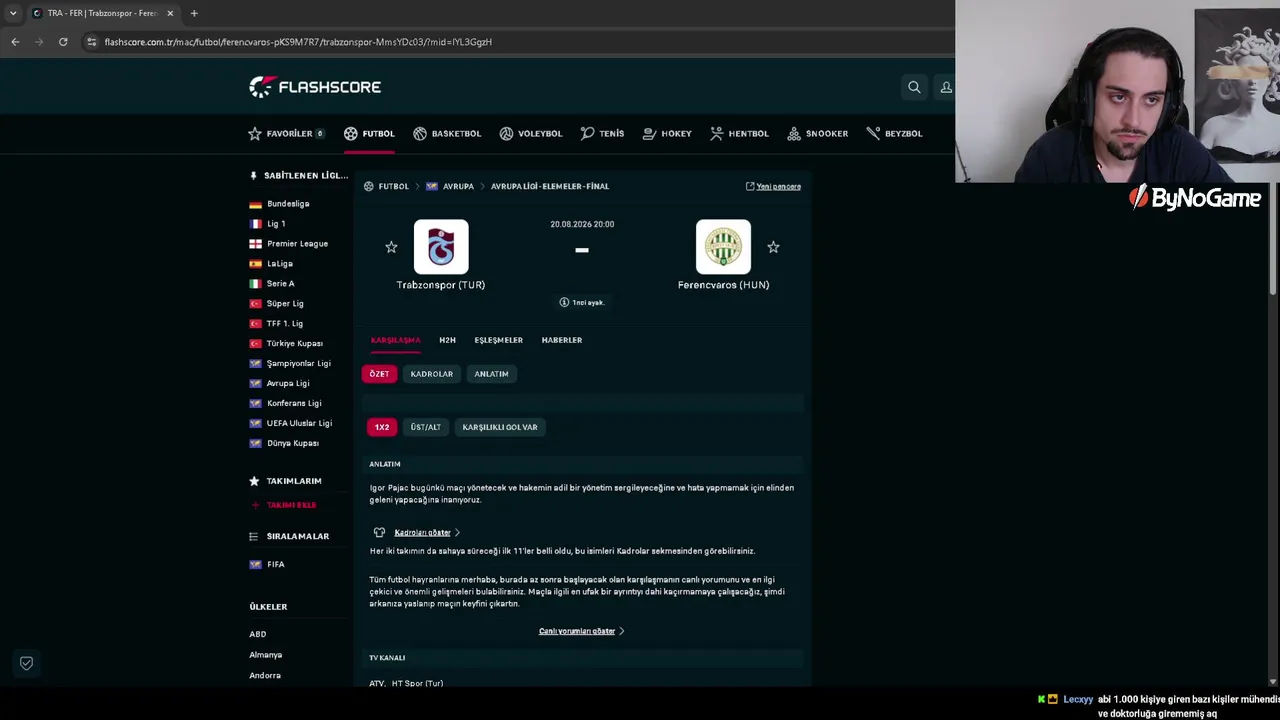Open UEFA Uluslar Ligi from pinned leagues

tap(299, 424)
